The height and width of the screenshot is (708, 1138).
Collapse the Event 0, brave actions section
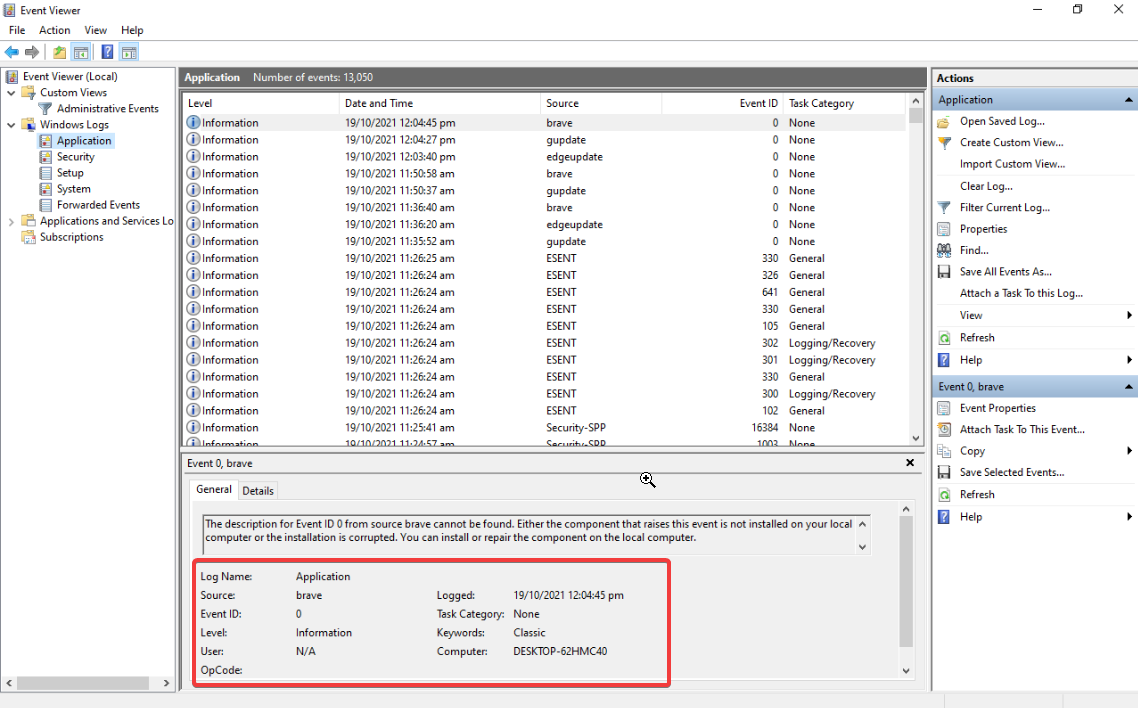(x=1129, y=387)
